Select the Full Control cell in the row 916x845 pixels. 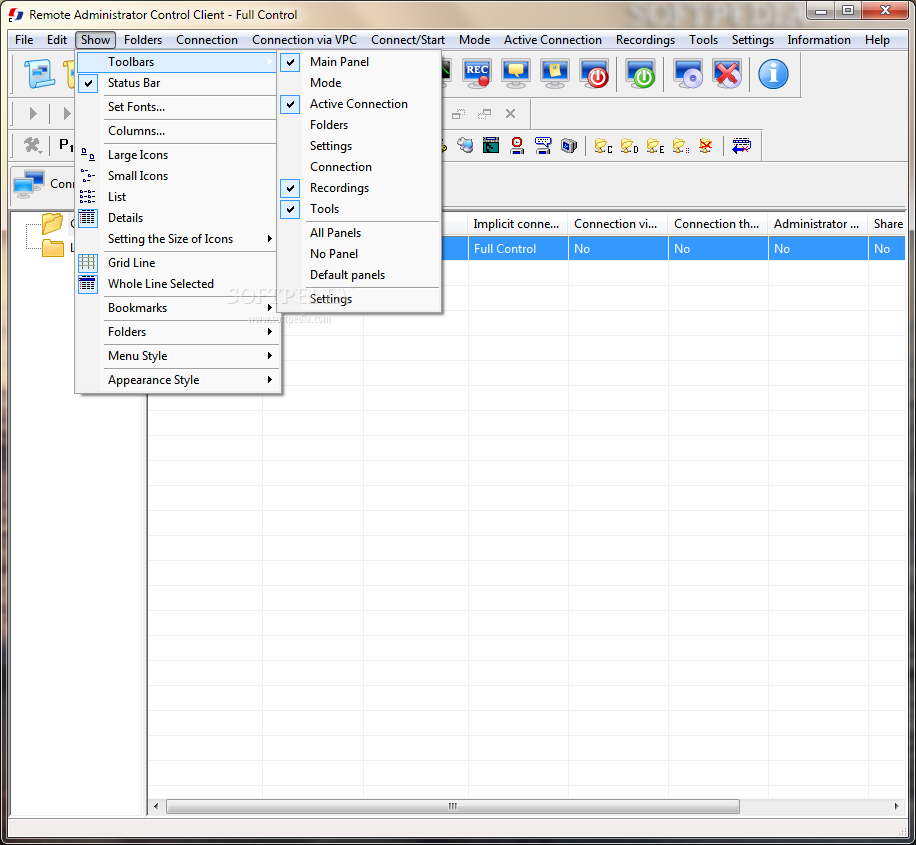518,249
